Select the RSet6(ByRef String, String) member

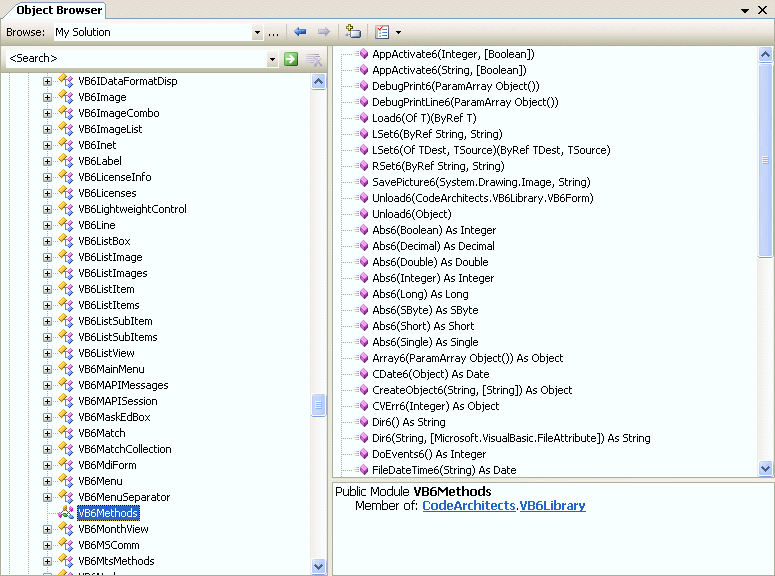(438, 166)
